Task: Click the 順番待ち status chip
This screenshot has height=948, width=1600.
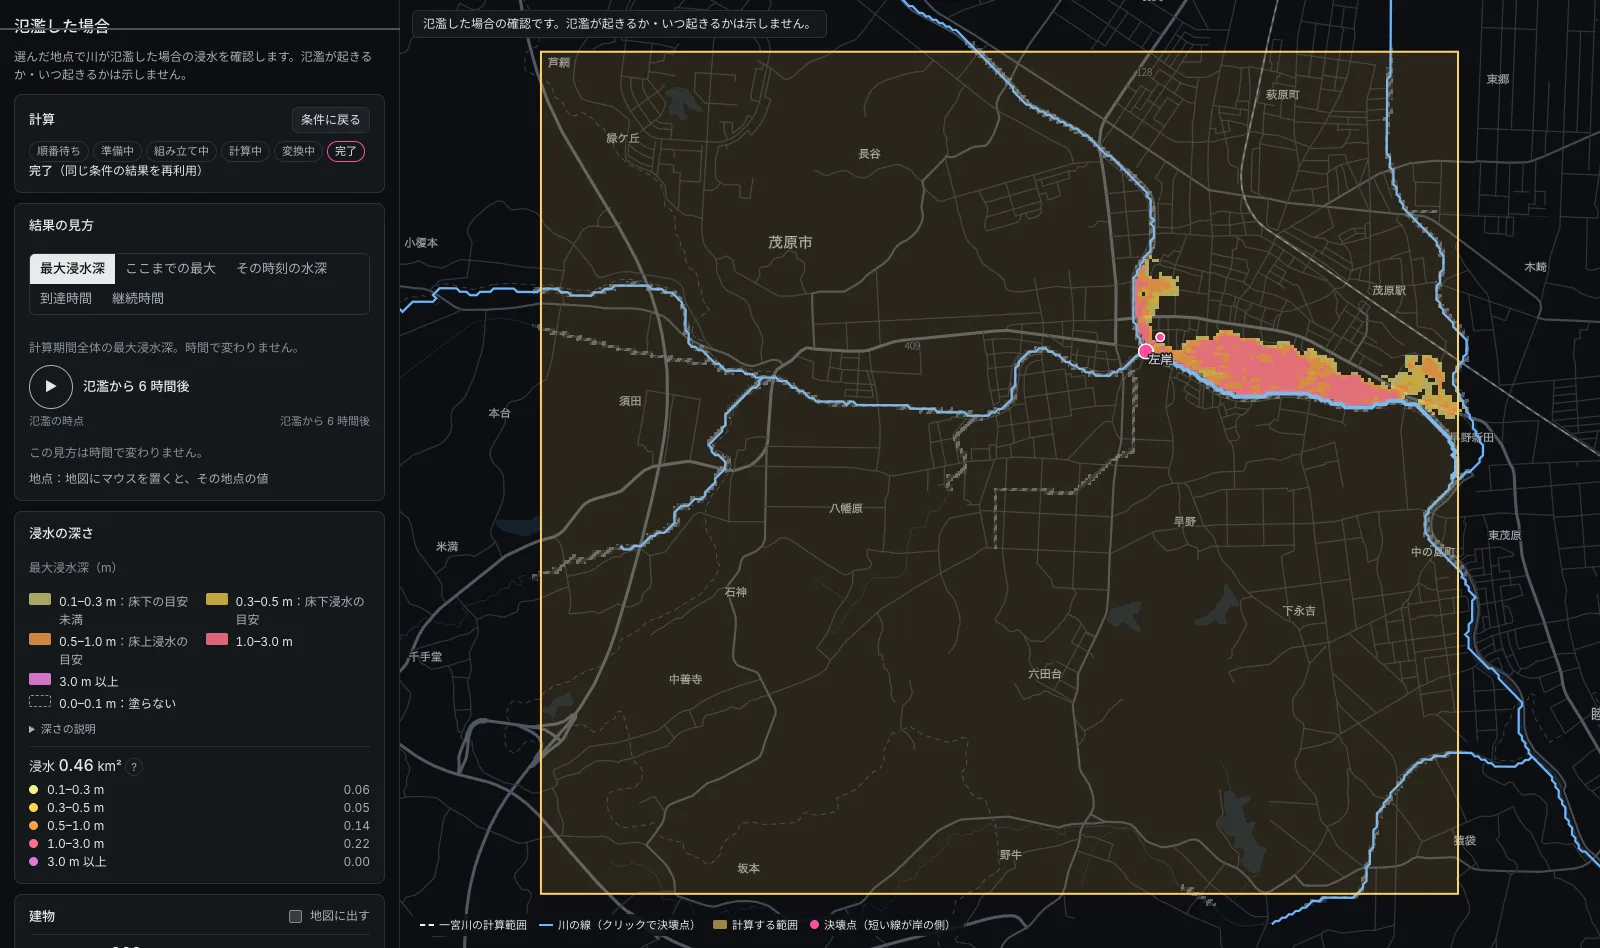Action: (x=58, y=151)
